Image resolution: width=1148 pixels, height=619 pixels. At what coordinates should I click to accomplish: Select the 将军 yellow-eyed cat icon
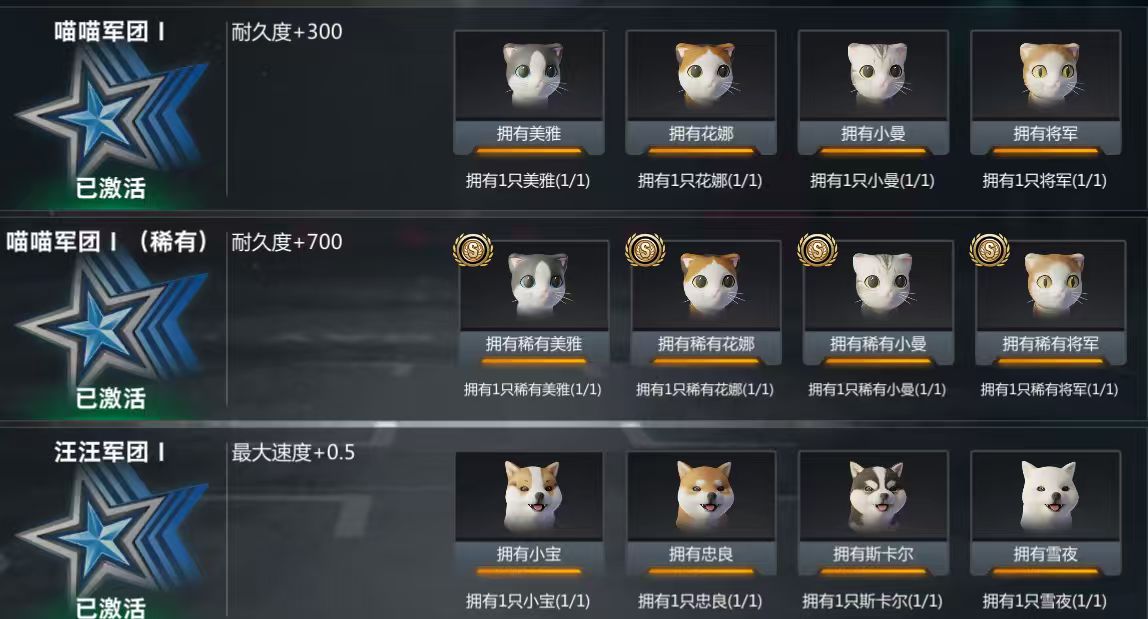(x=1048, y=75)
